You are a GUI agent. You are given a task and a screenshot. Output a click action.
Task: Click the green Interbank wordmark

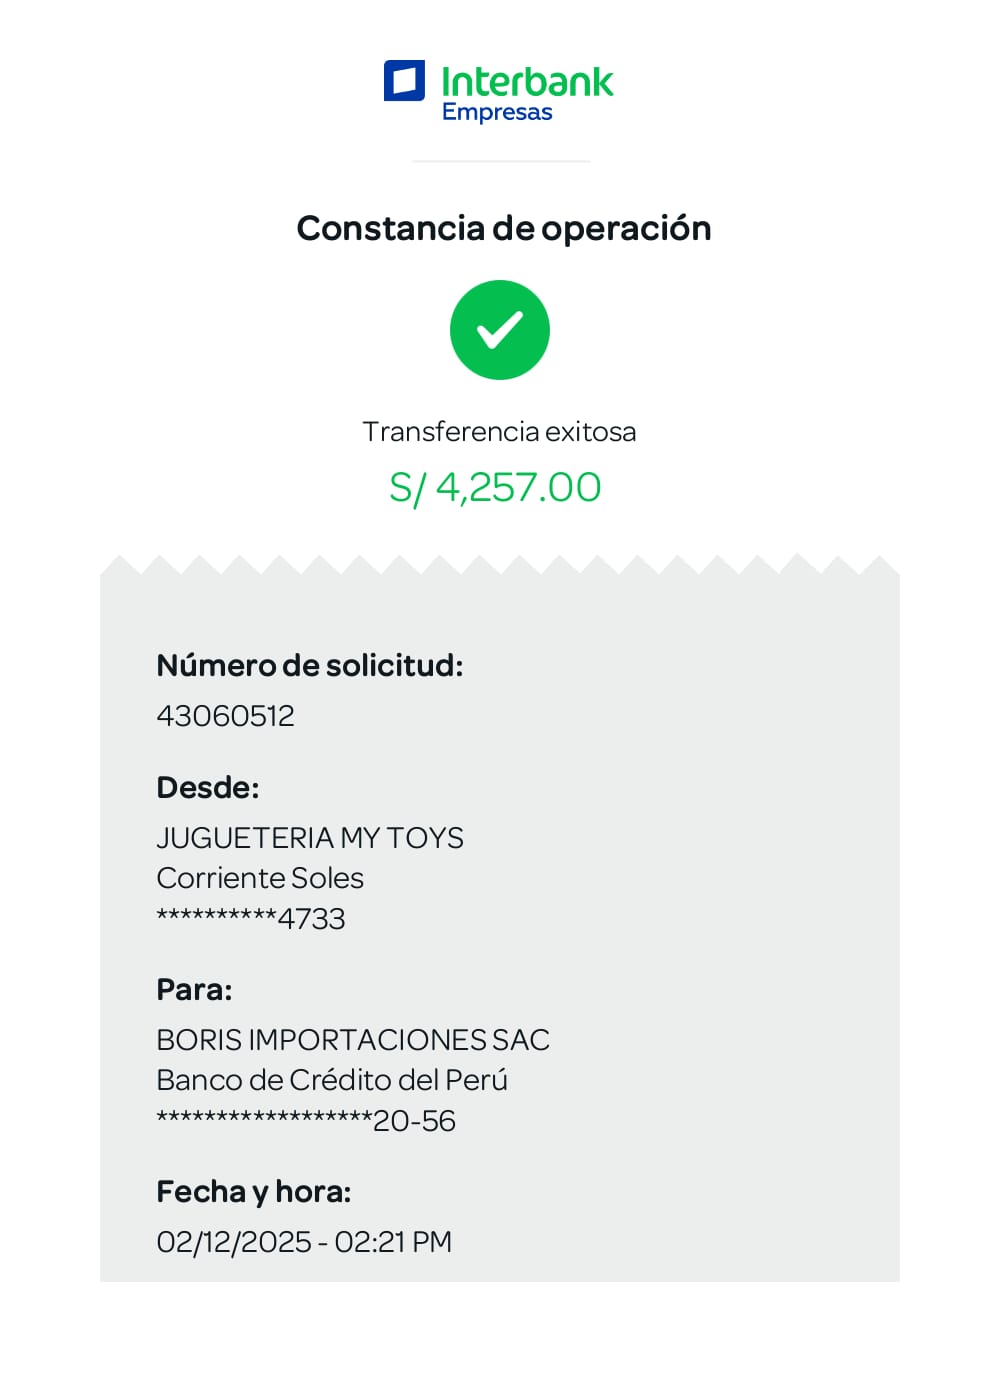(527, 82)
